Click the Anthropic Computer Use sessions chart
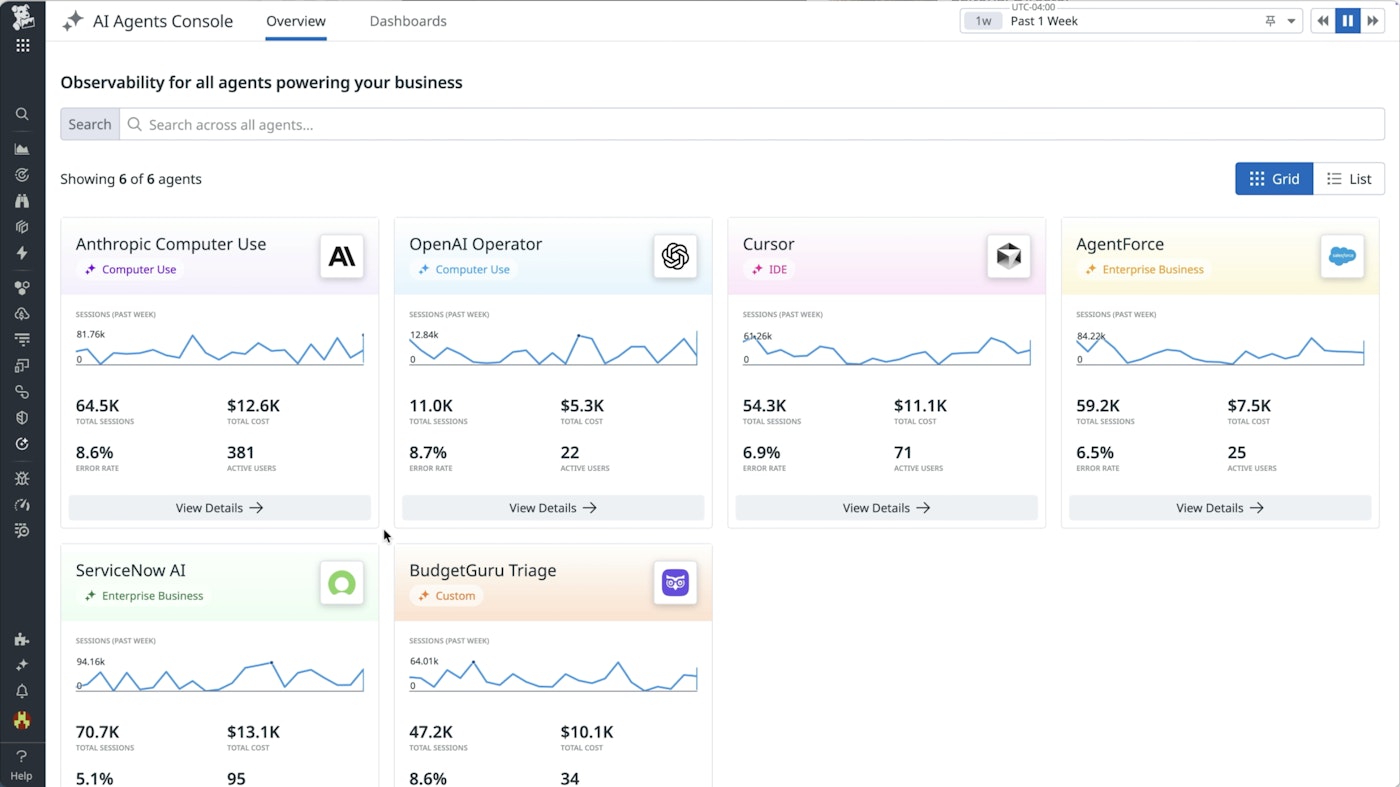 pos(220,349)
